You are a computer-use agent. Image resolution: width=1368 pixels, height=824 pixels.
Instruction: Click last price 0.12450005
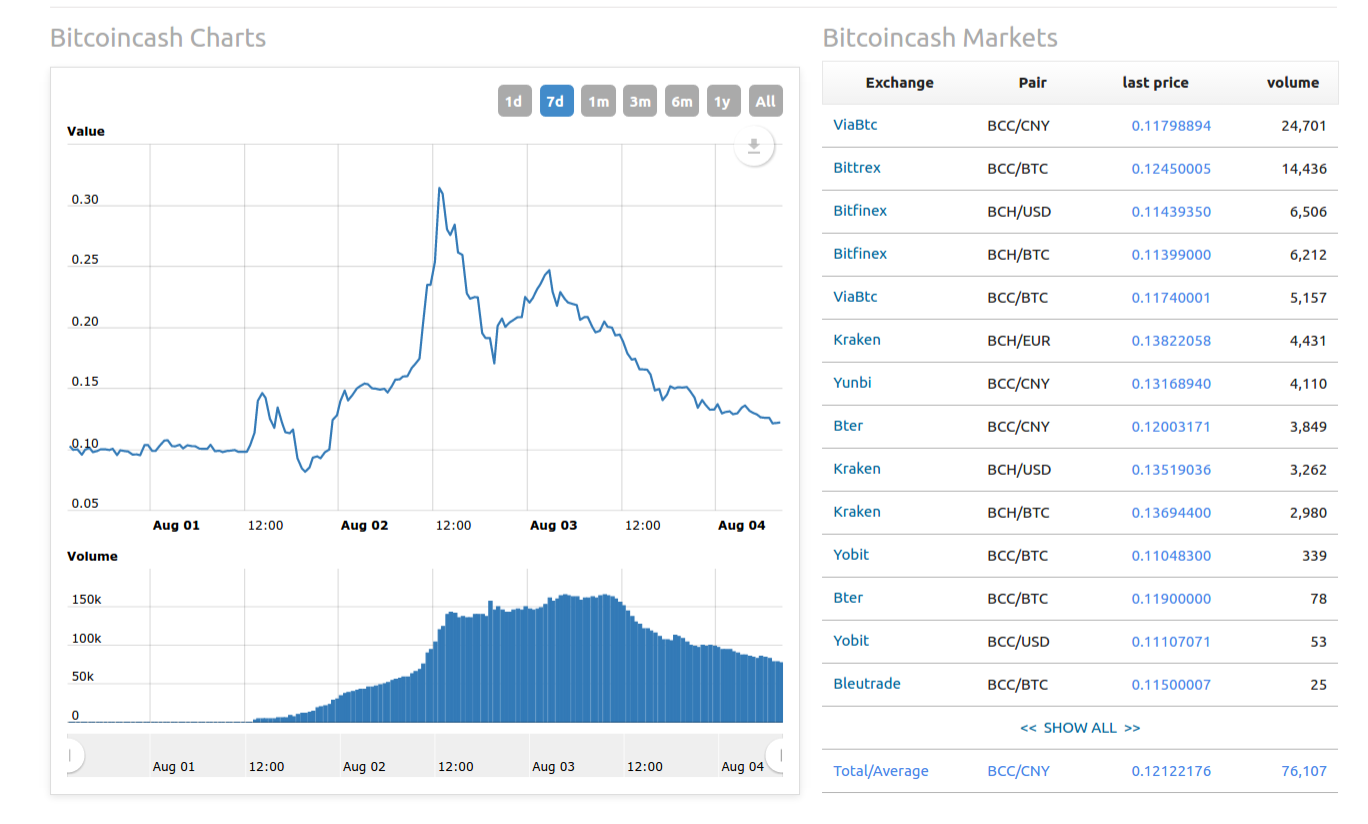pyautogui.click(x=1171, y=169)
